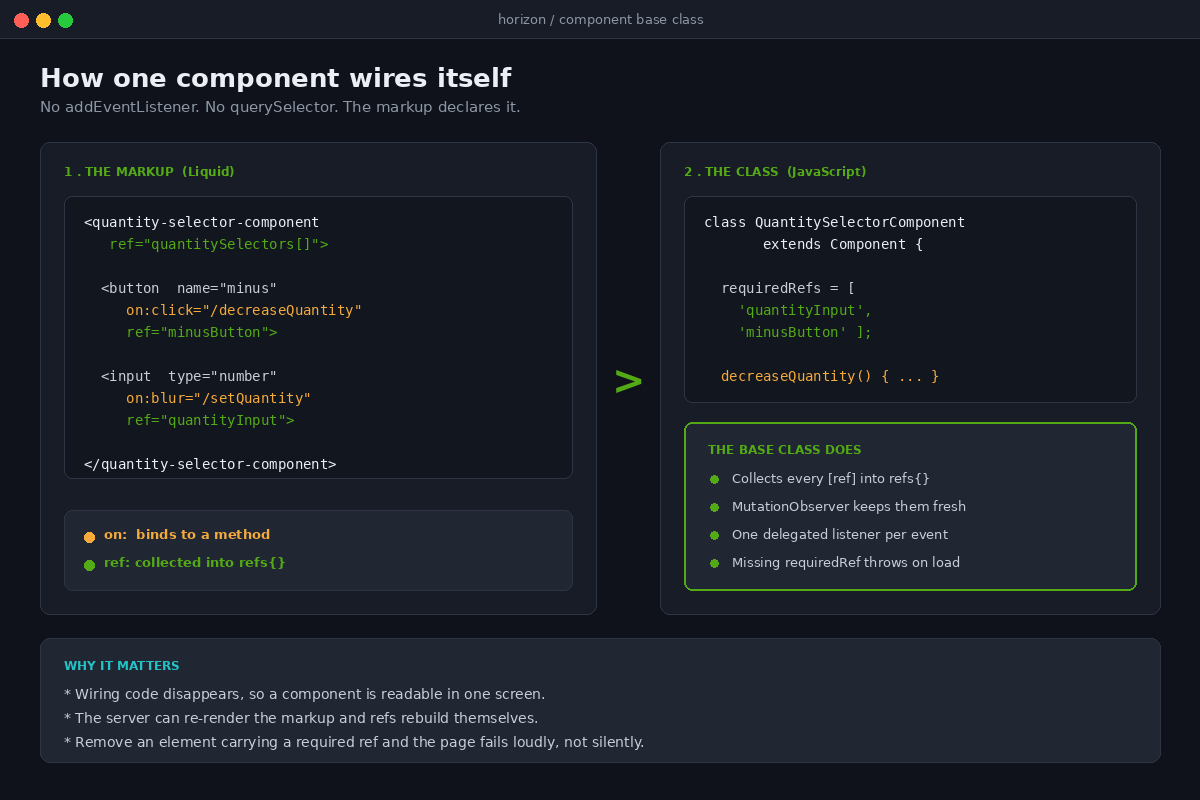Click the opening '<quantity-selector-component' tag line
The image size is (1200, 800).
click(x=202, y=222)
